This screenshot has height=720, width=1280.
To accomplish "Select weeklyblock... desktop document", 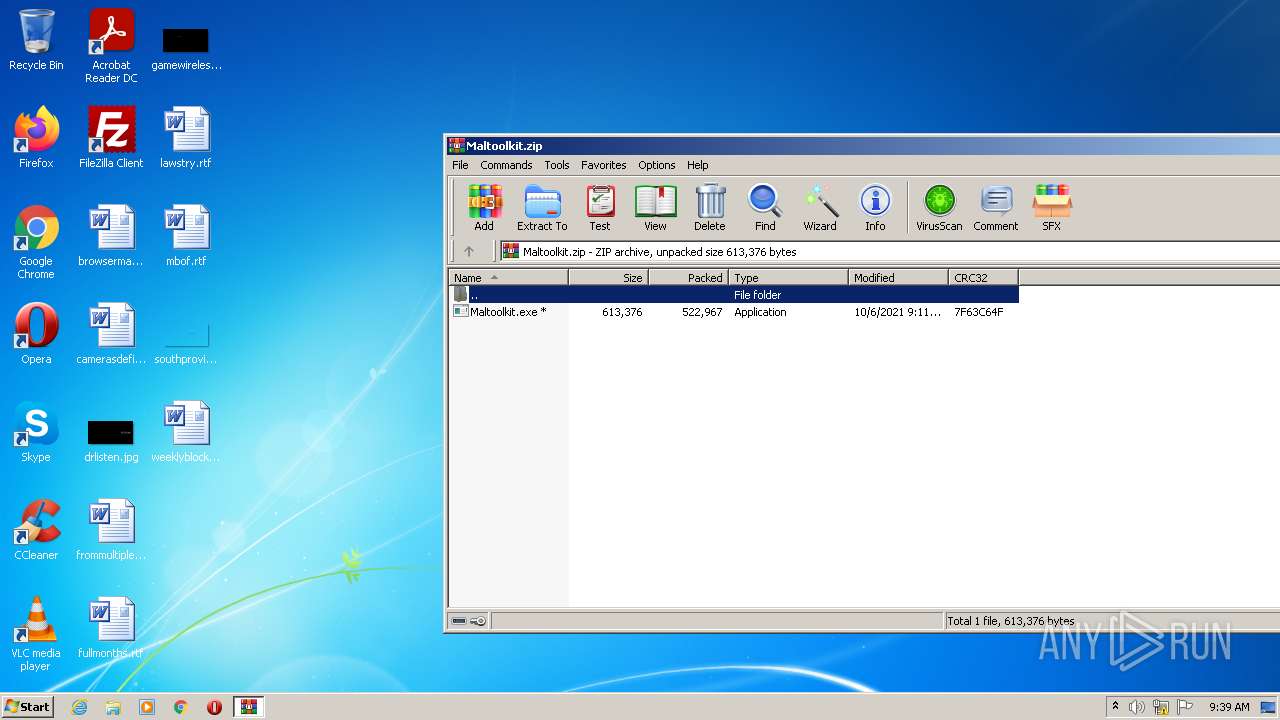I will tap(186, 432).
